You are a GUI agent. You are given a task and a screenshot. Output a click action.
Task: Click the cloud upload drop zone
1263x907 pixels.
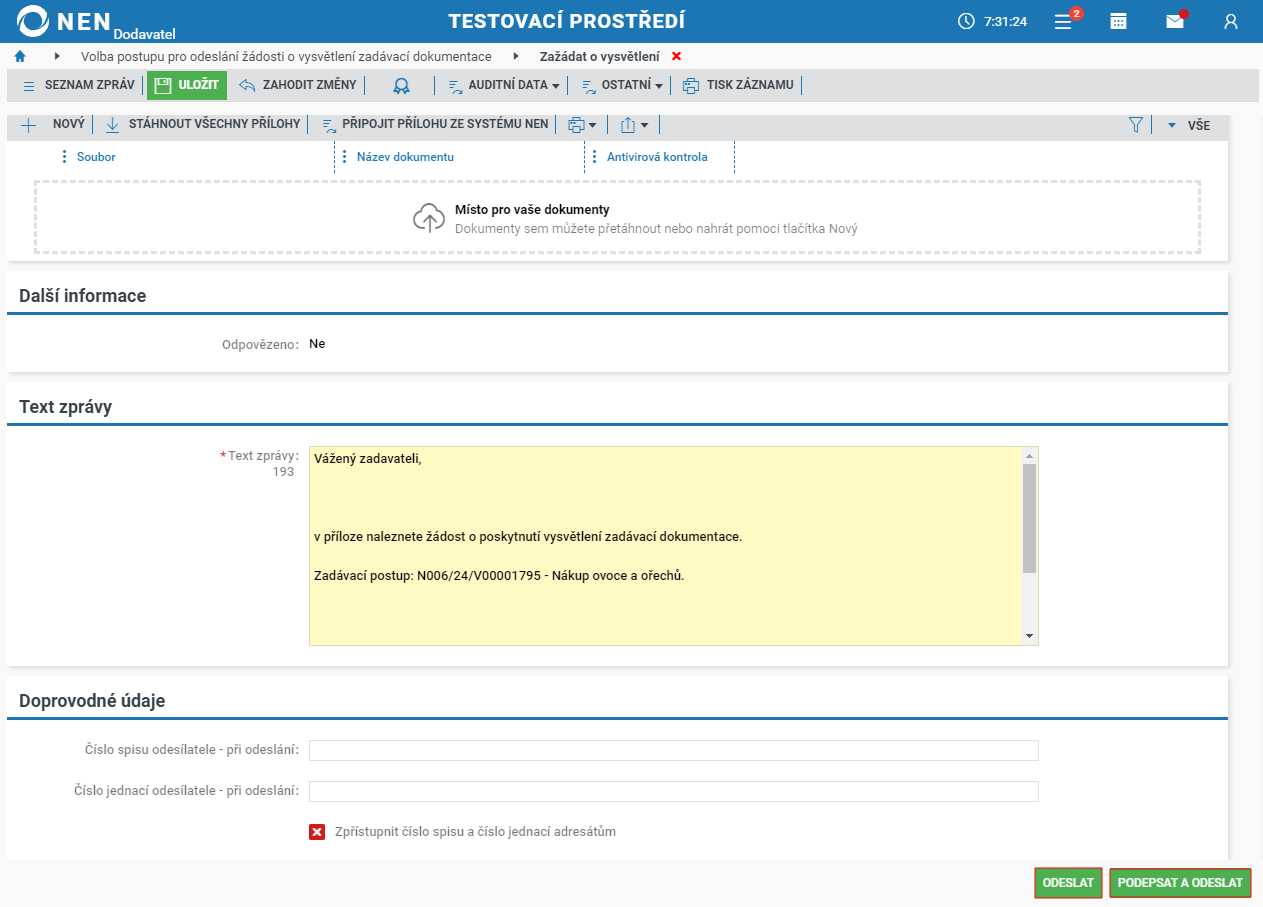point(617,217)
